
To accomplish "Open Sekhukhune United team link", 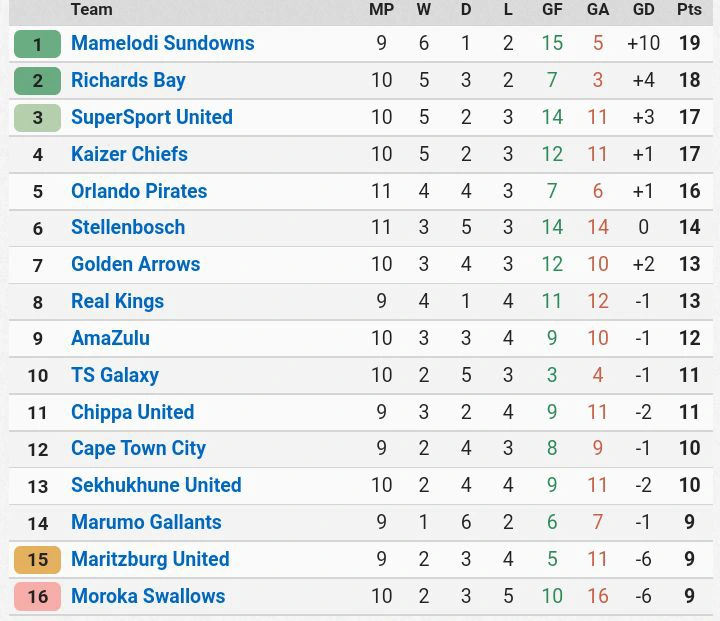I will click(156, 485).
